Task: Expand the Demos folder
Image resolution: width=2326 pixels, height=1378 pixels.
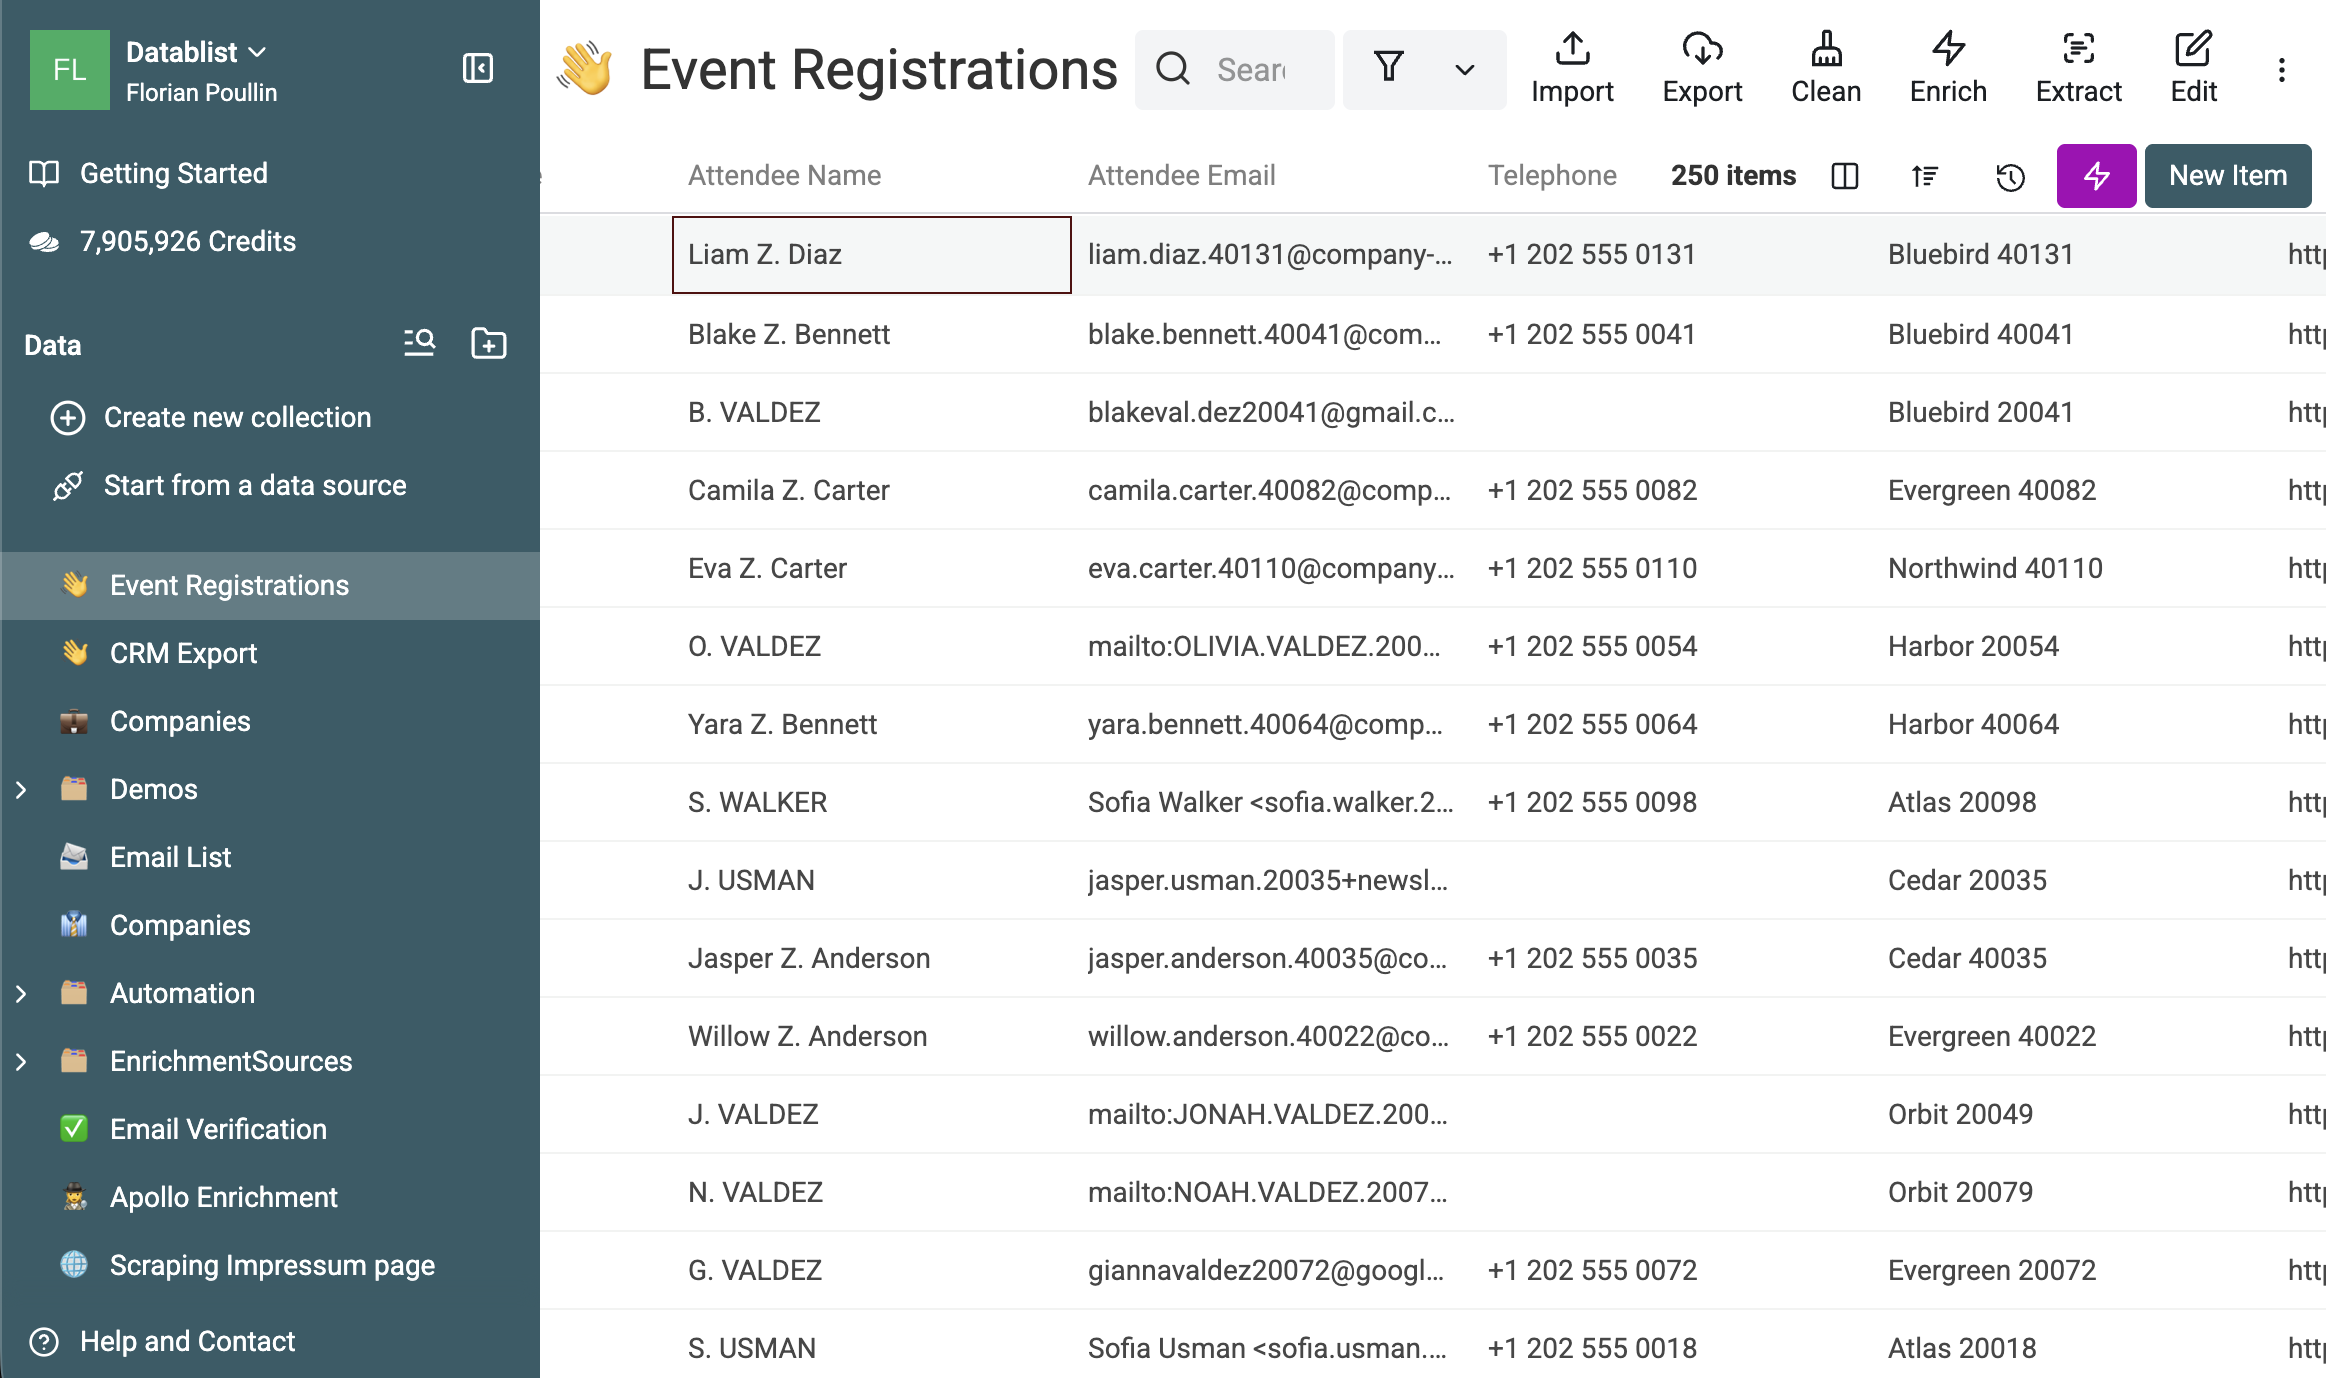Action: (21, 790)
